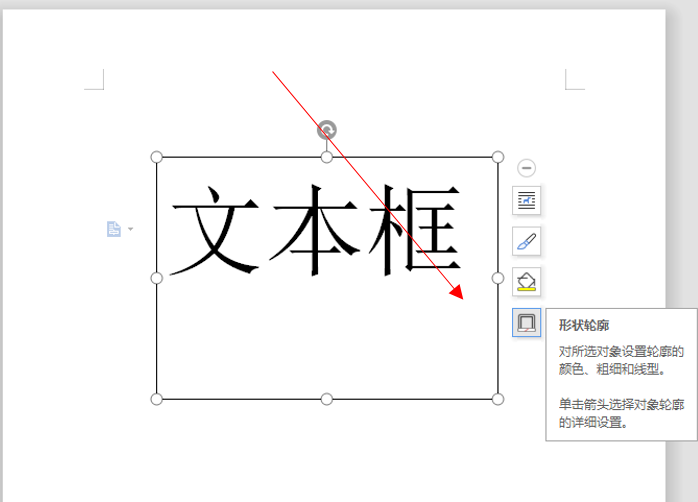
Task: Click the bottom-right corner resize handle
Action: [x=498, y=399]
